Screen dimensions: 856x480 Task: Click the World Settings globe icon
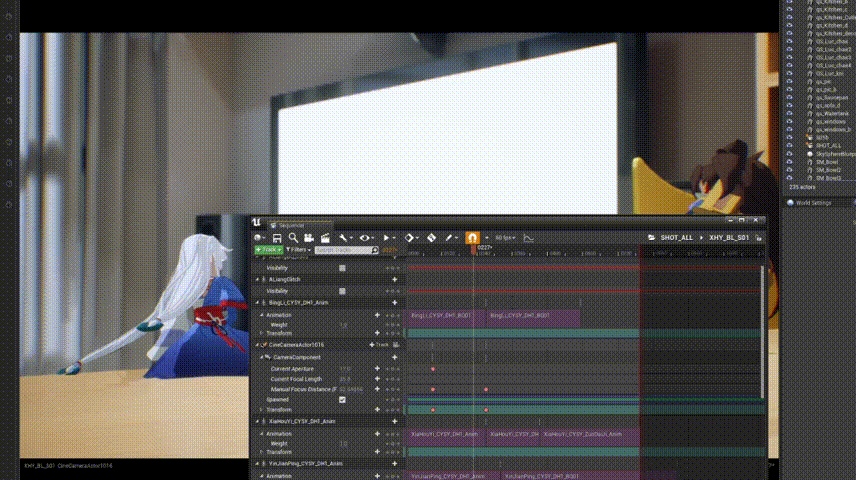coord(790,203)
